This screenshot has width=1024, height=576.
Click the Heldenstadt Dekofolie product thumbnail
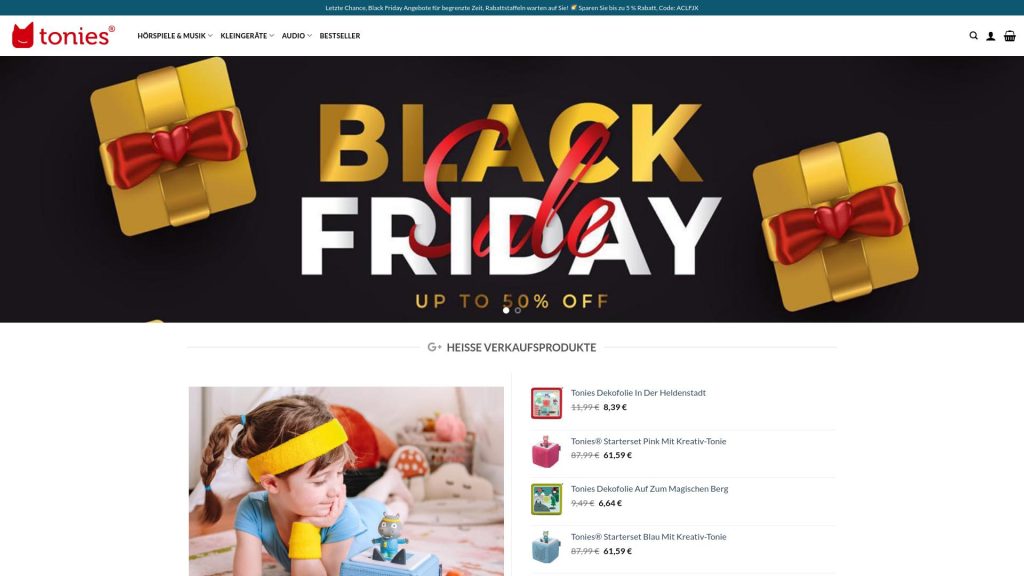(x=547, y=403)
